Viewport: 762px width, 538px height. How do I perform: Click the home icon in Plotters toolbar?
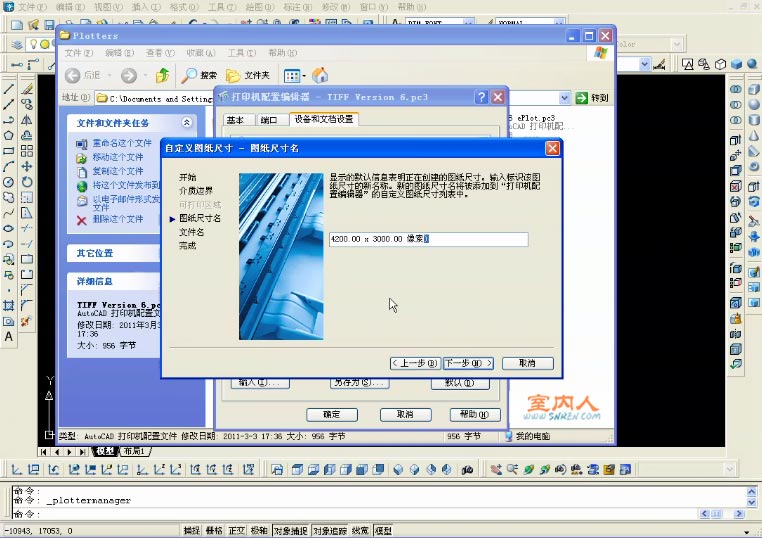pyautogui.click(x=320, y=75)
